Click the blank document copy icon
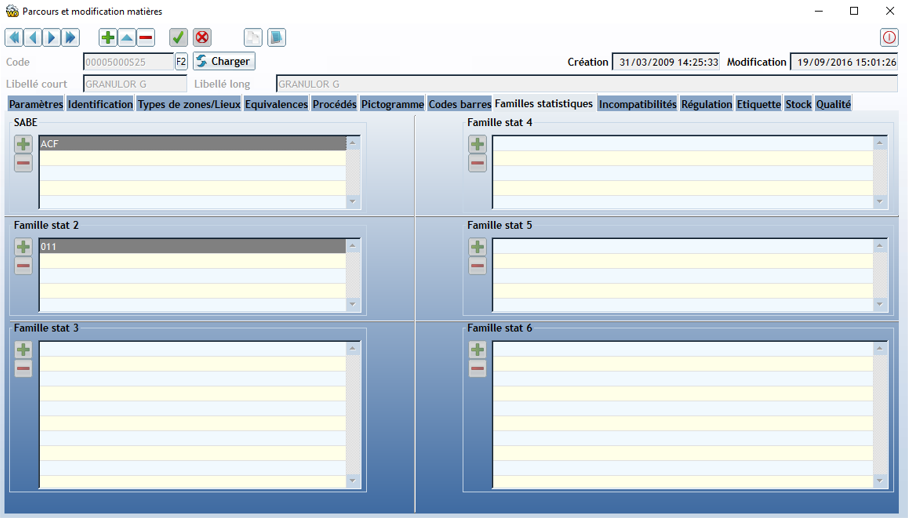This screenshot has width=908, height=518. [x=253, y=38]
